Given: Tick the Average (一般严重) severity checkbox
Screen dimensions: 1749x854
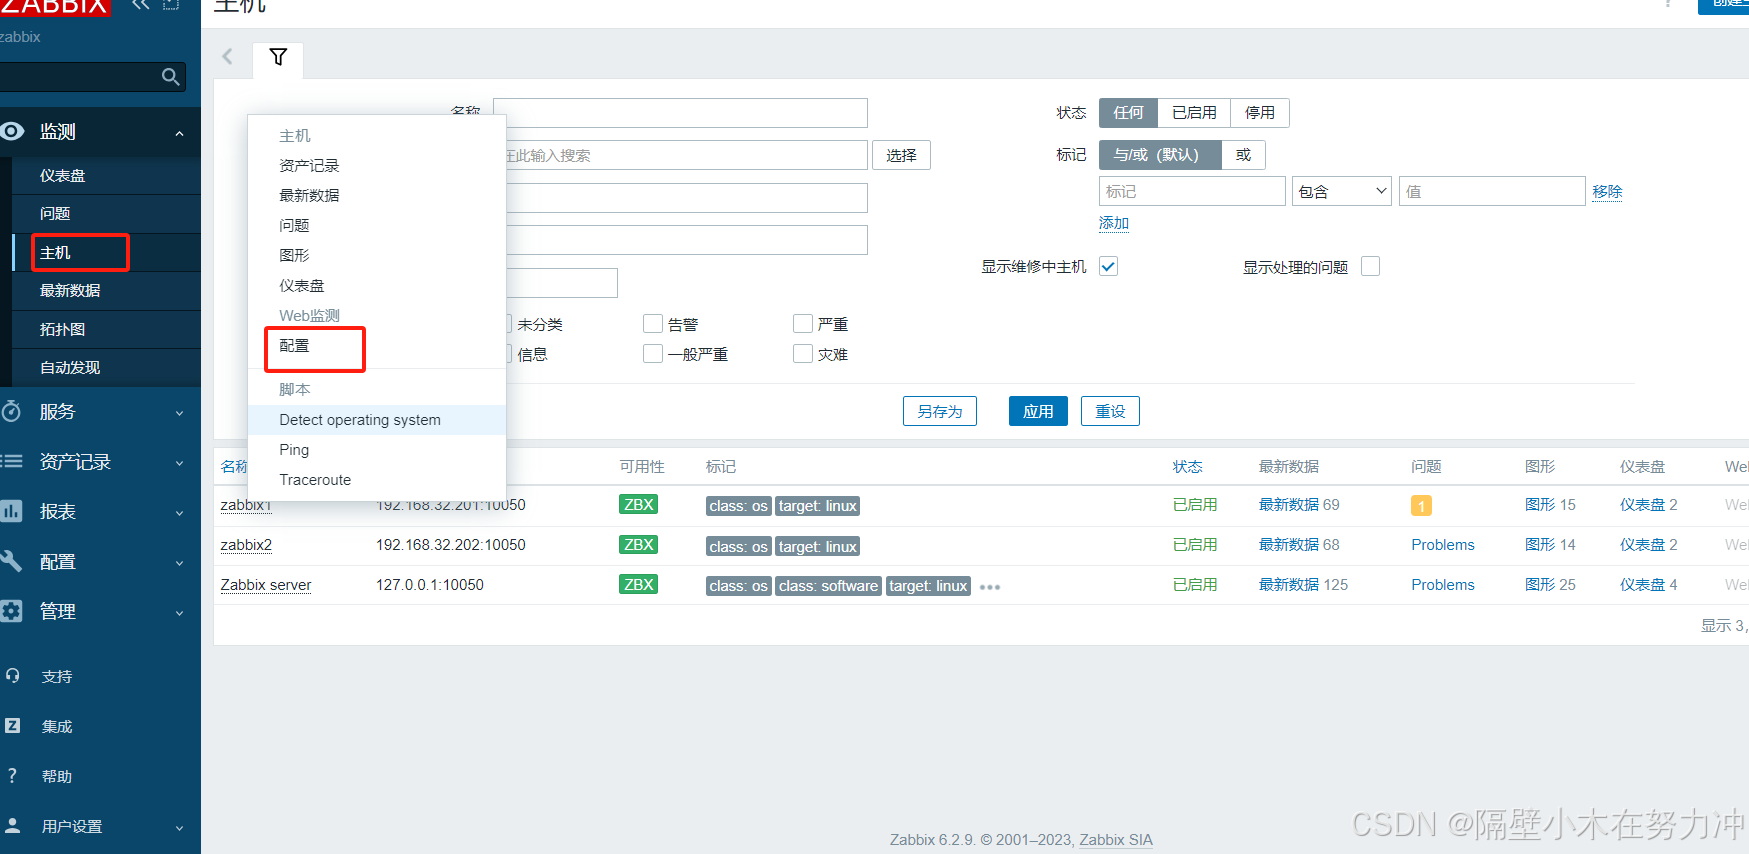Looking at the screenshot, I should point(653,354).
